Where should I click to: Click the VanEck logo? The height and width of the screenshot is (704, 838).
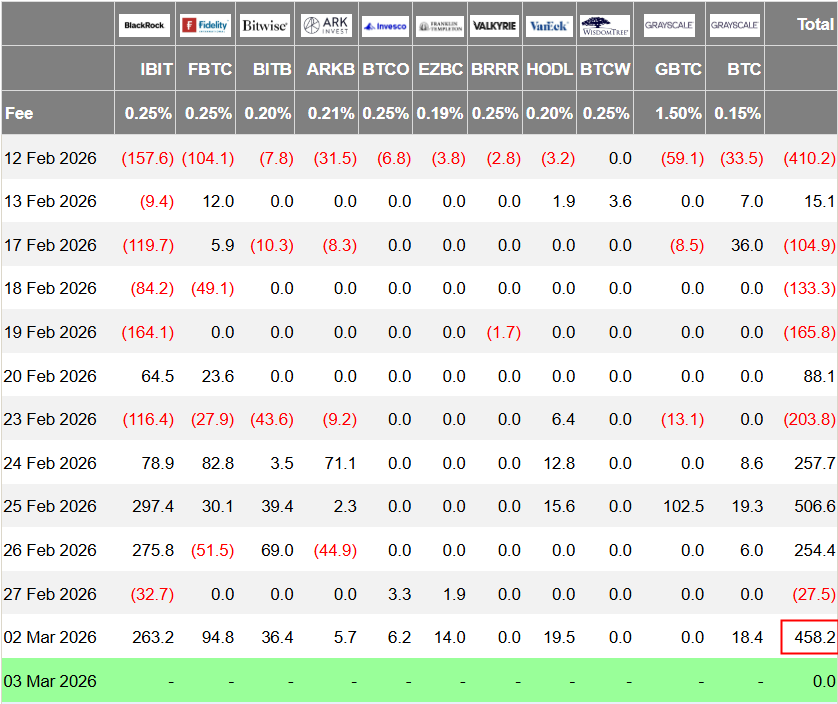549,26
